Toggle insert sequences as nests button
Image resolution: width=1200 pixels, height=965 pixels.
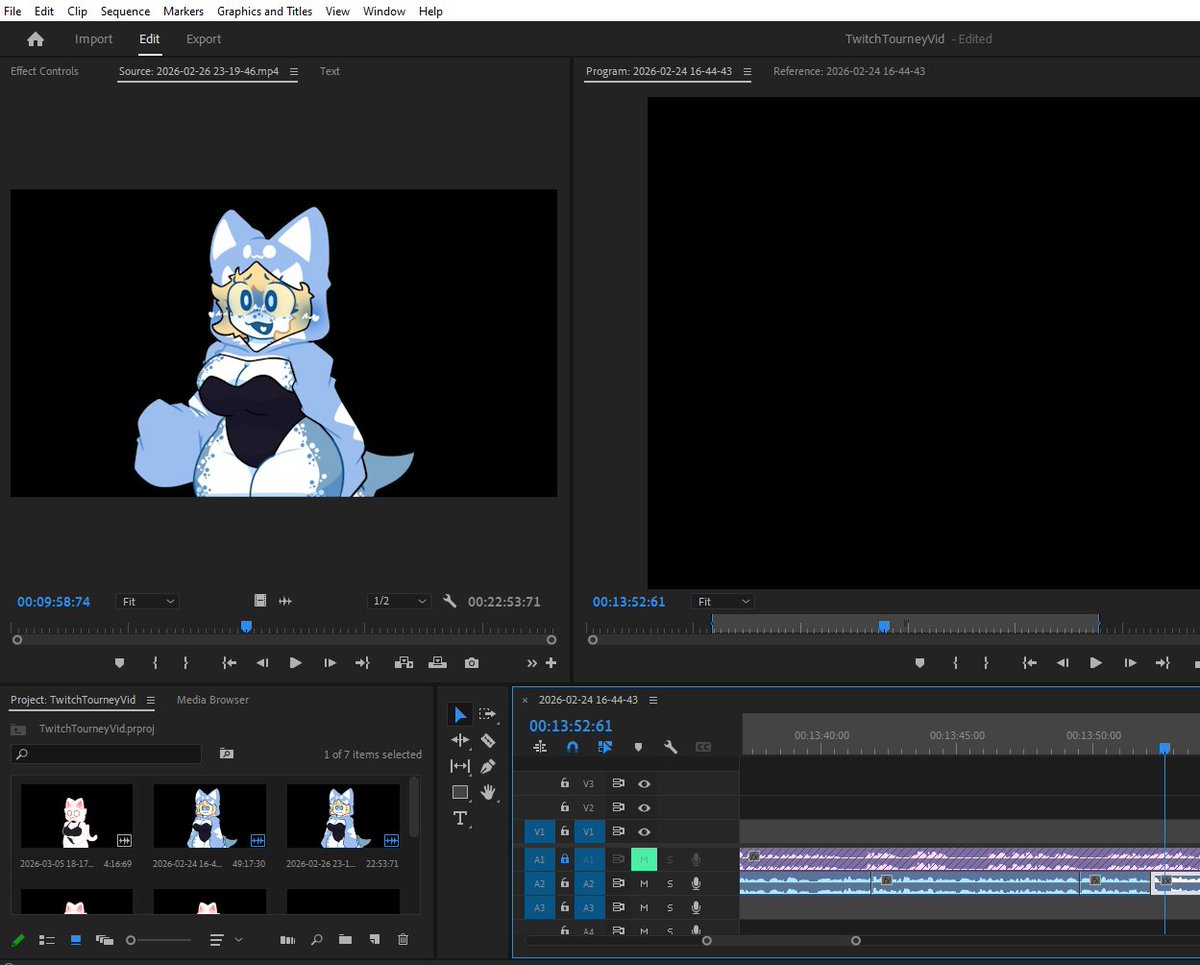[540, 747]
